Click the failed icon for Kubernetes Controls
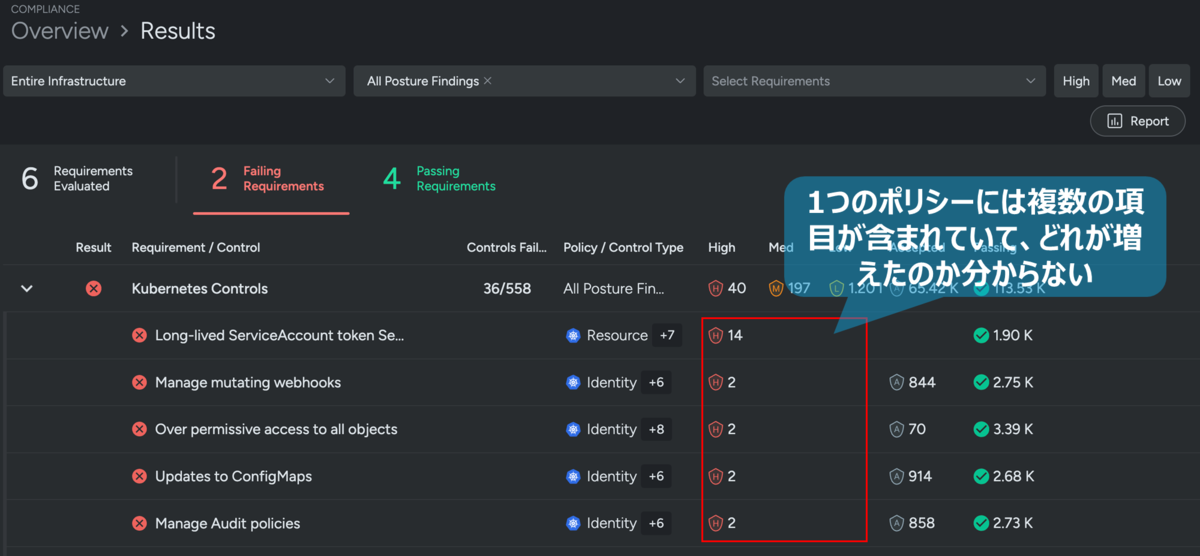The width and height of the screenshot is (1200, 556). pos(93,289)
